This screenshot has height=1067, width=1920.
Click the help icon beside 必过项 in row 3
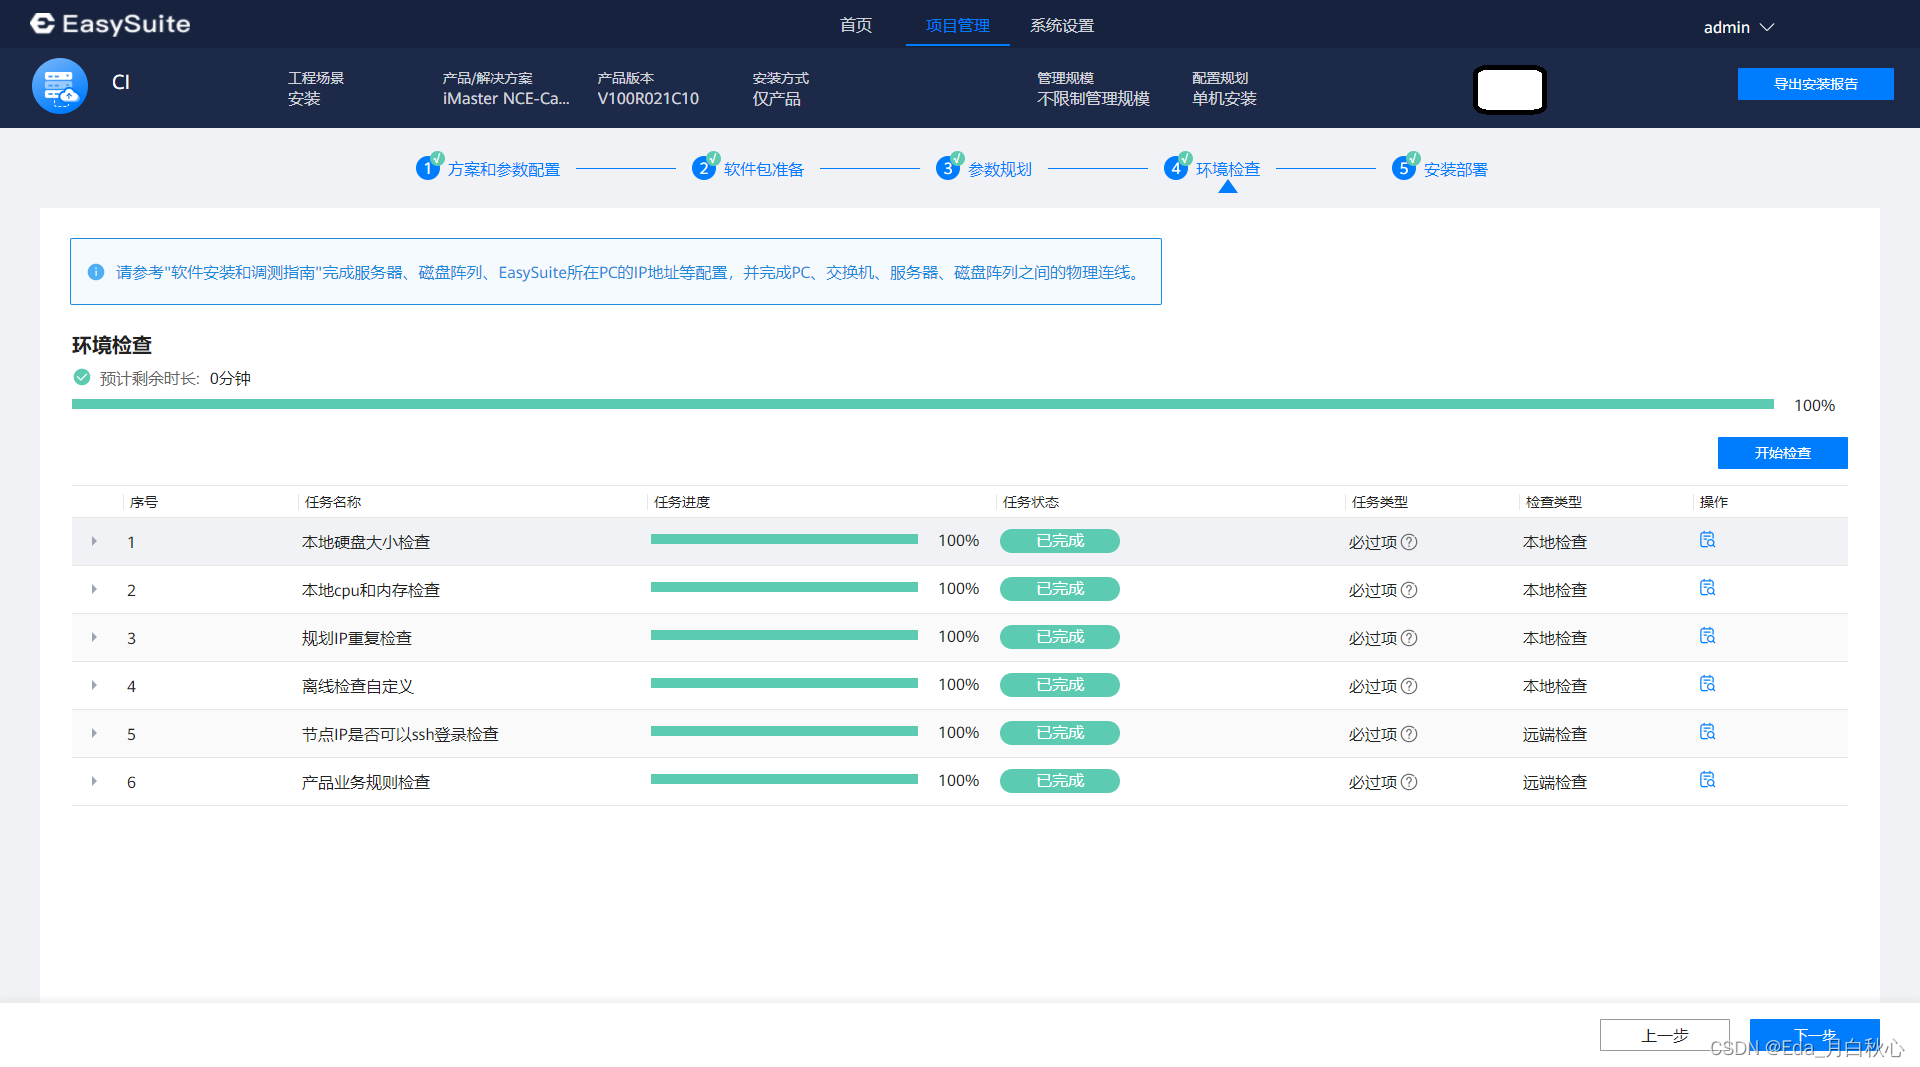1409,638
